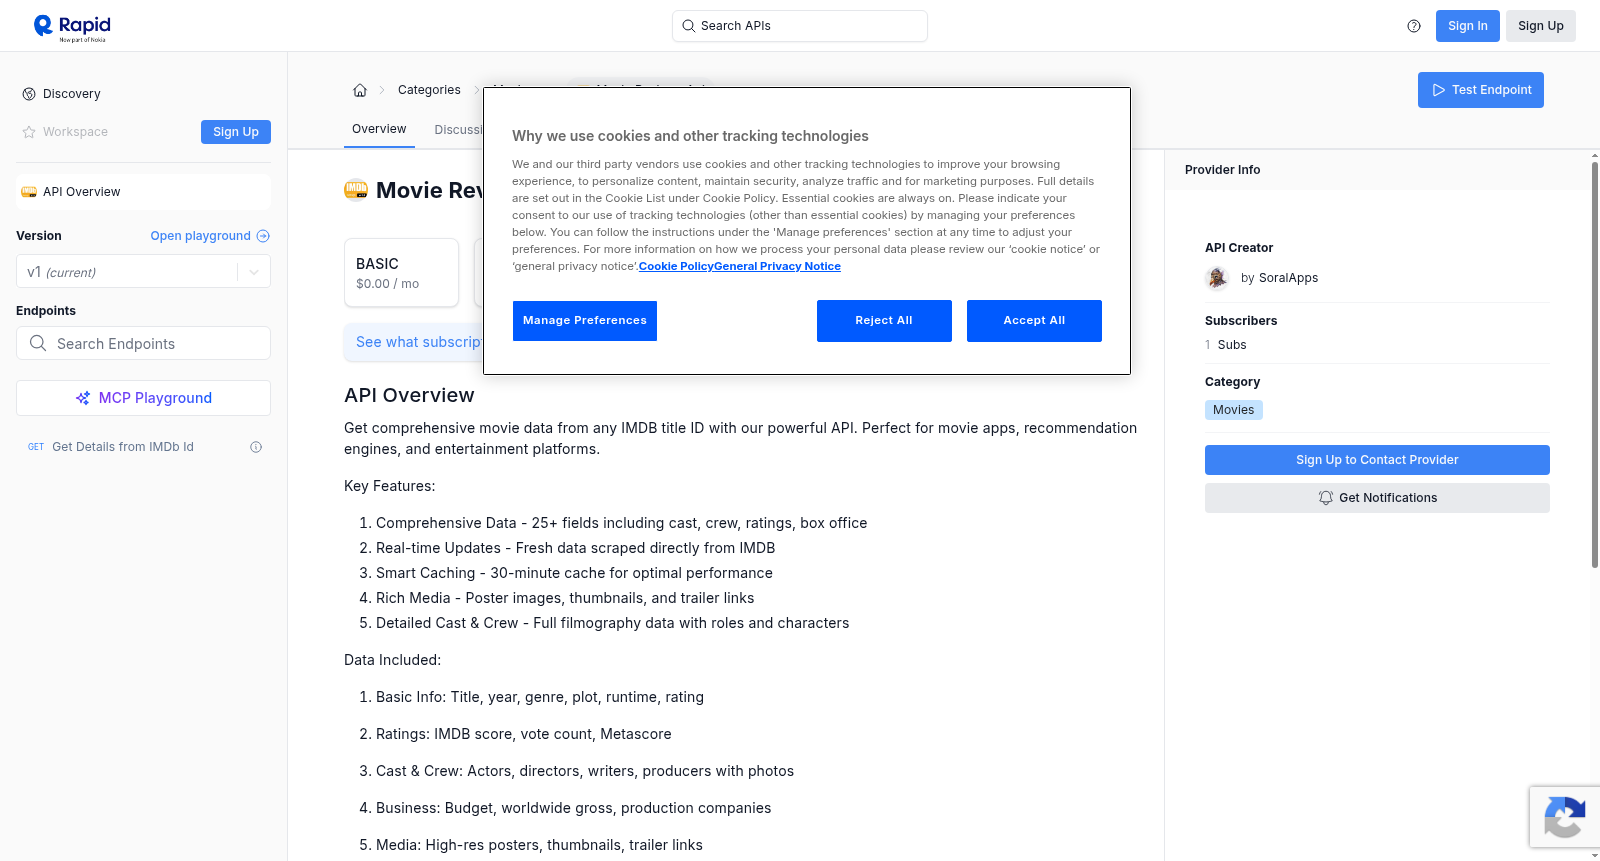The height and width of the screenshot is (861, 1600).
Task: Click the Get Notifications button
Action: [1377, 498]
